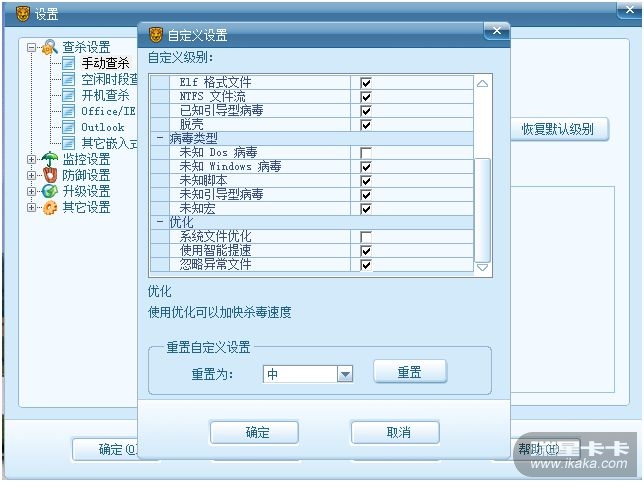
Task: Click the tiger logo in 设置 window title
Action: (x=23, y=14)
